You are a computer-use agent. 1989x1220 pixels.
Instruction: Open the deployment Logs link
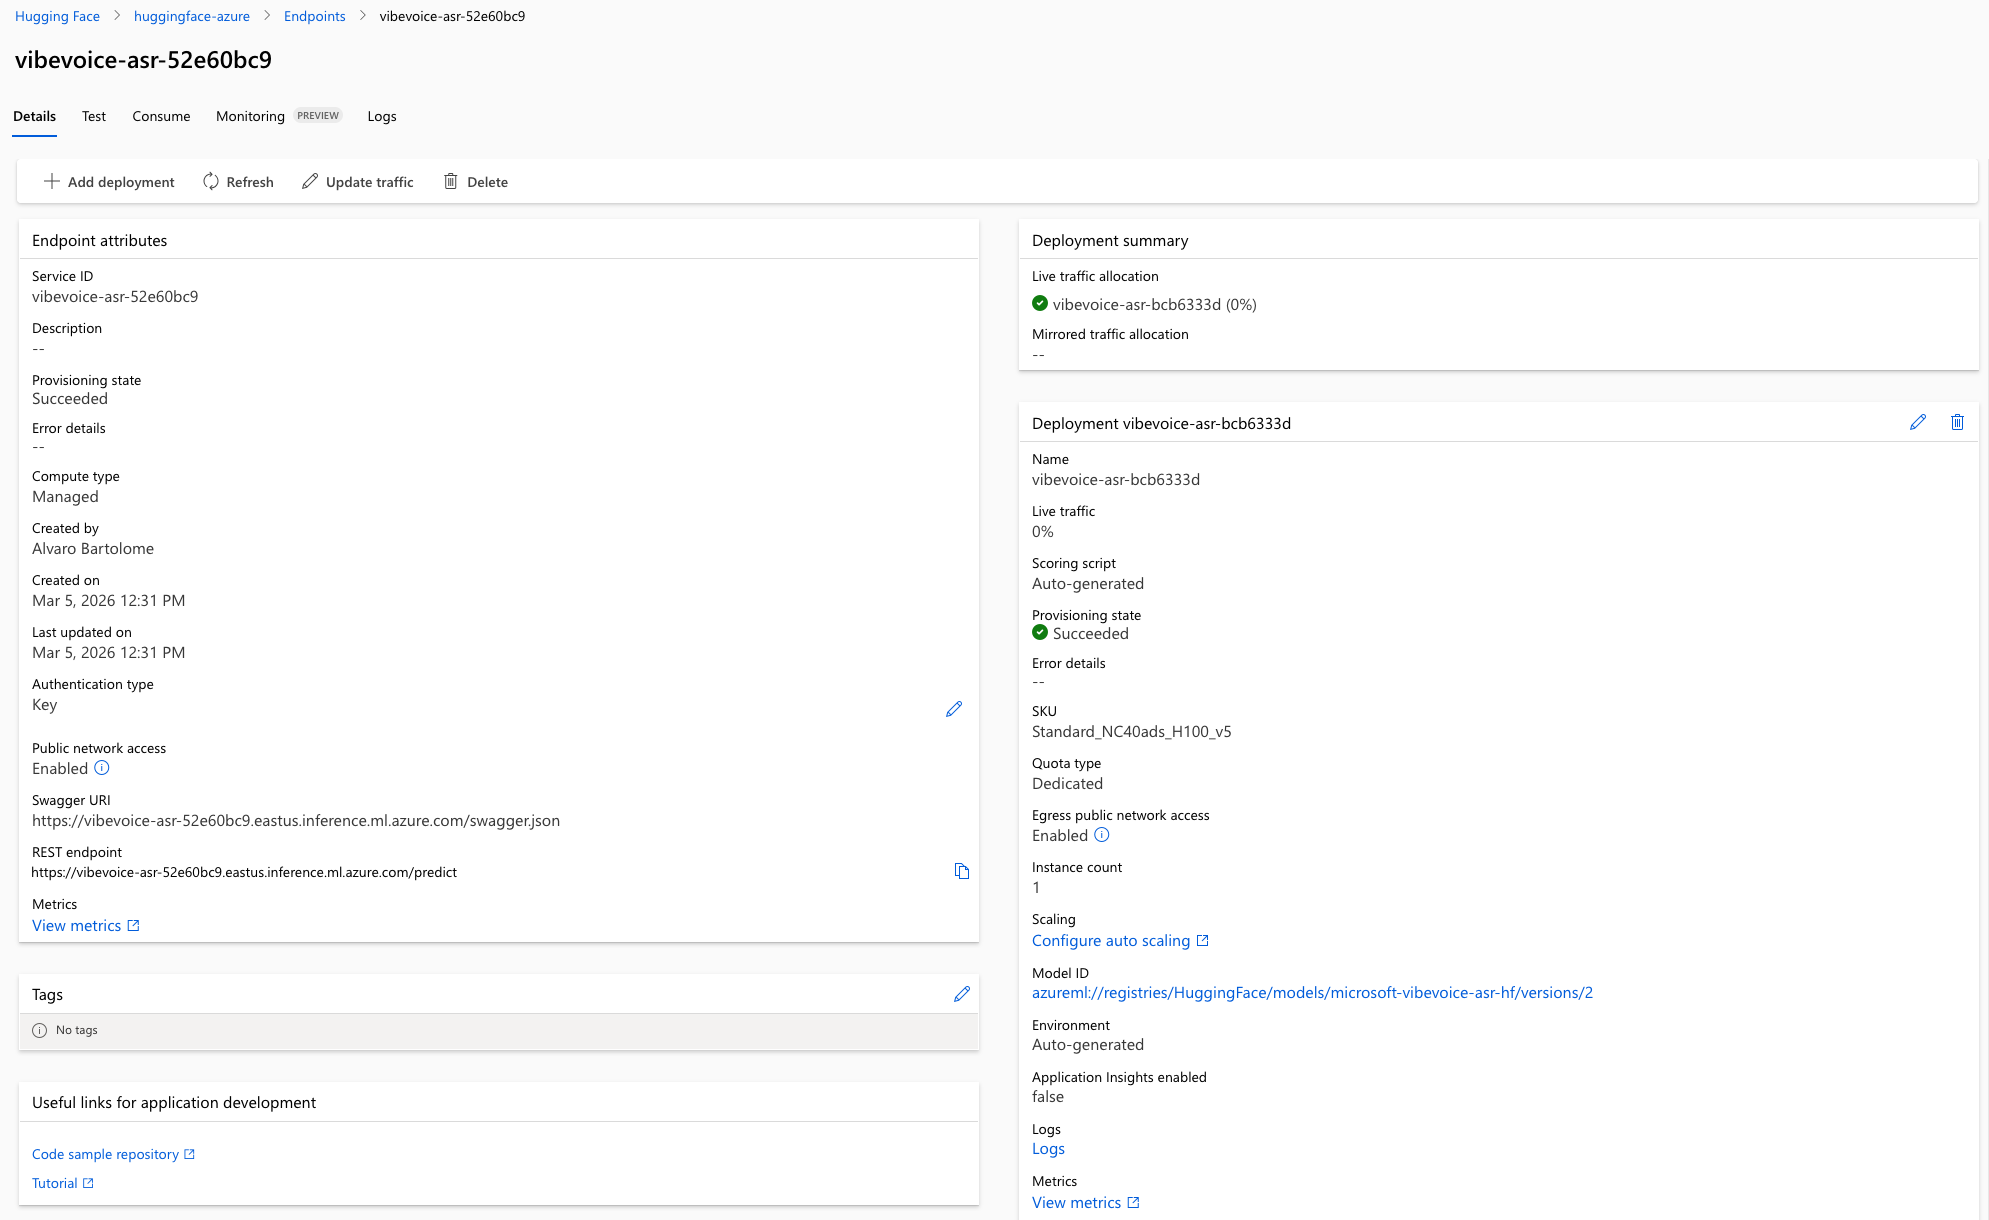(1048, 1149)
